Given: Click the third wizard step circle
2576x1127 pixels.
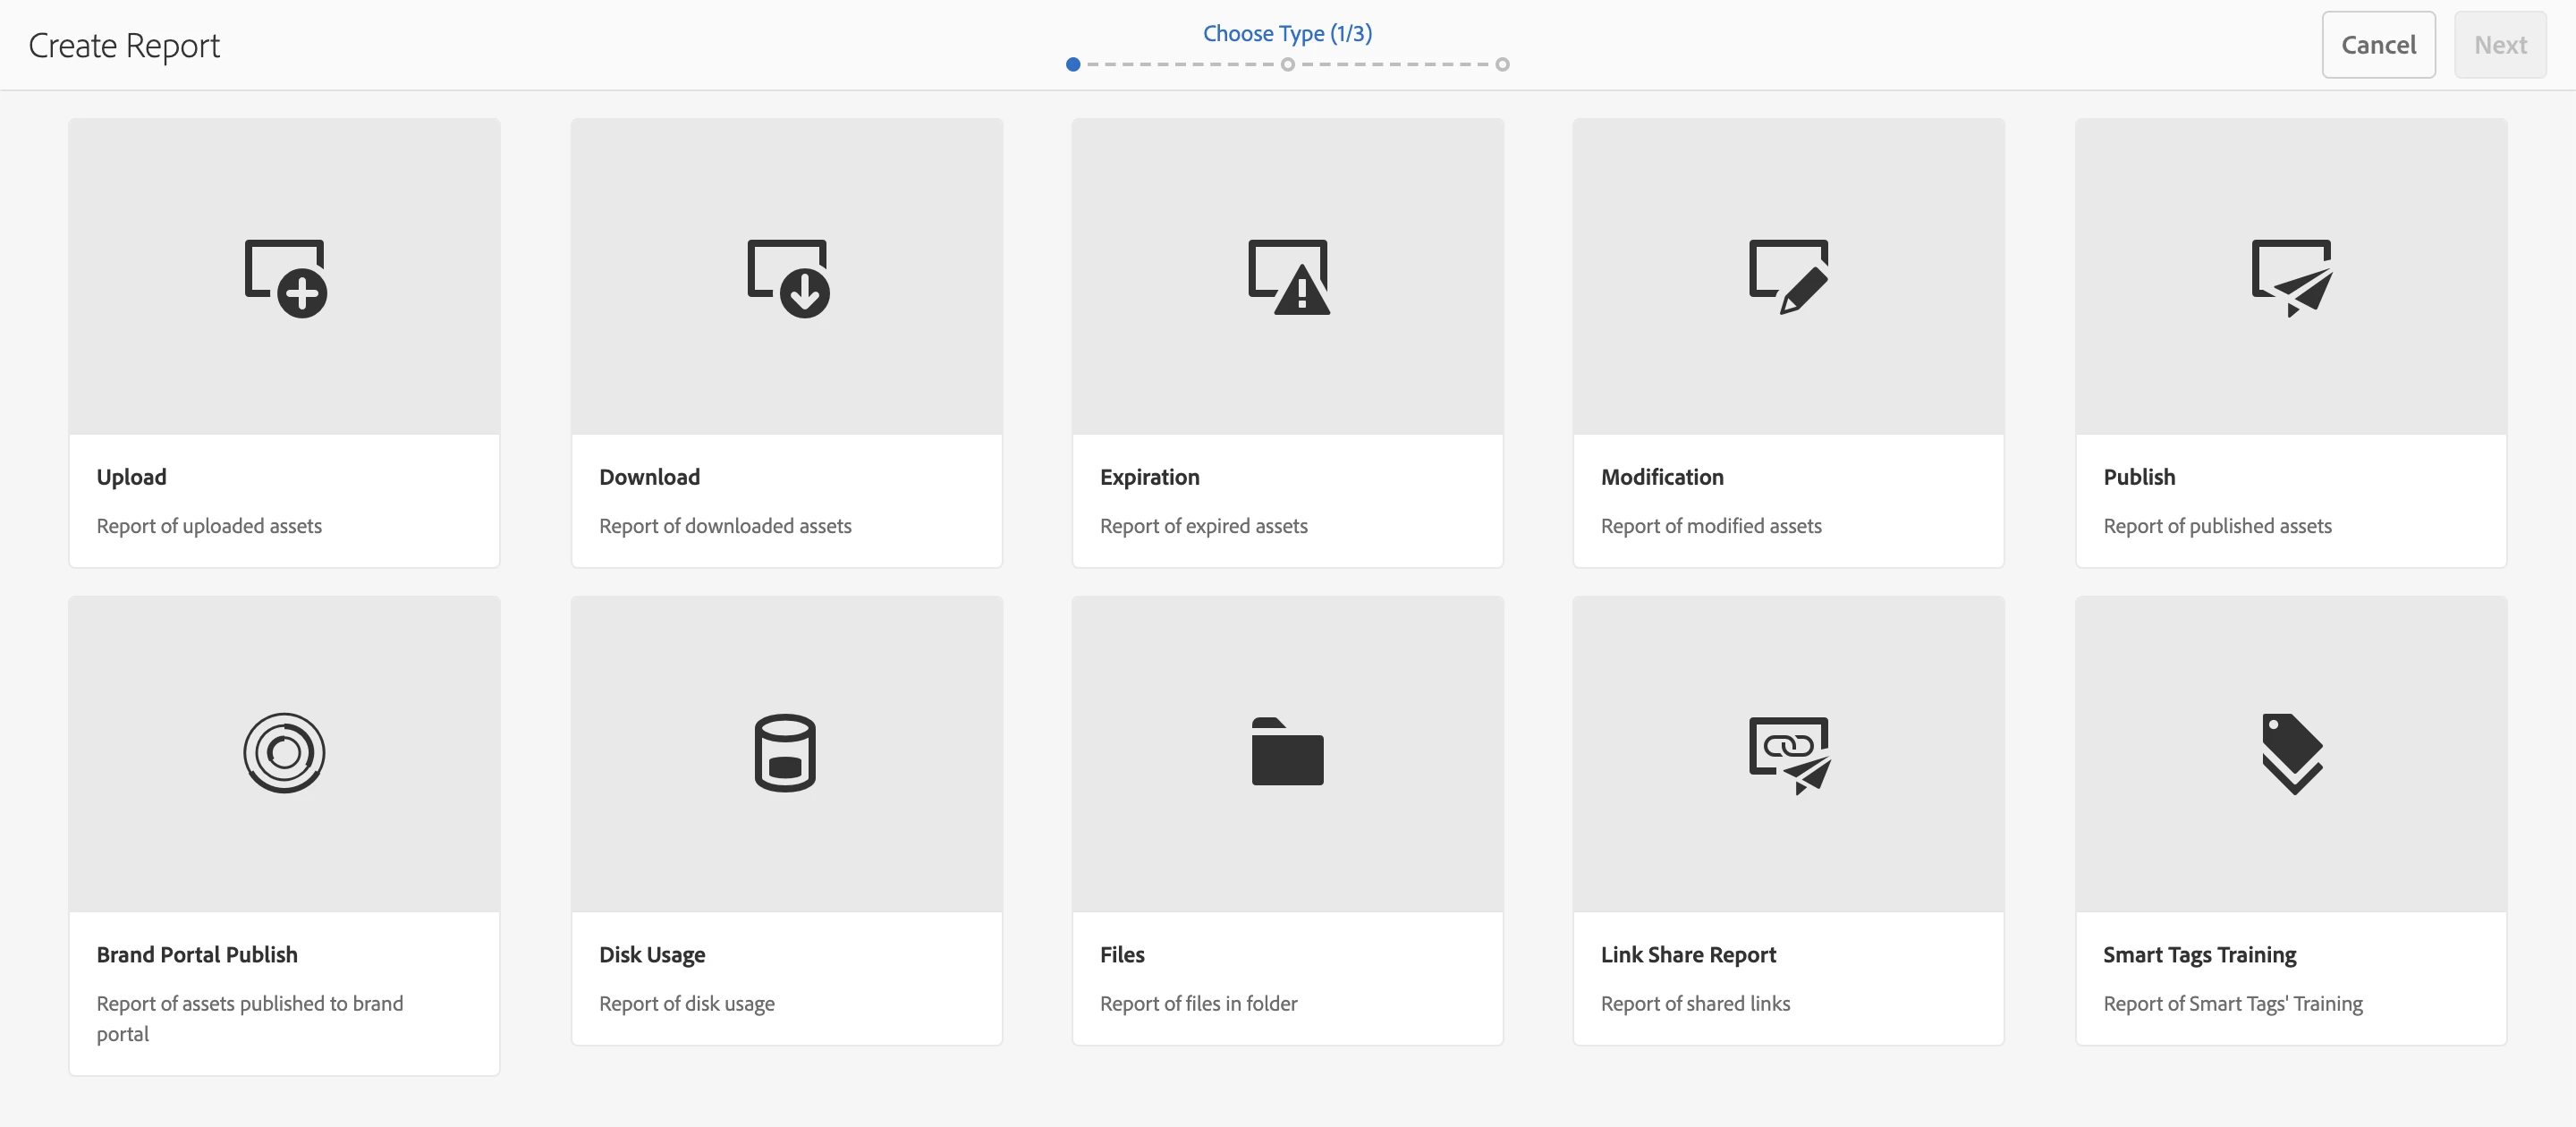Looking at the screenshot, I should (1502, 65).
